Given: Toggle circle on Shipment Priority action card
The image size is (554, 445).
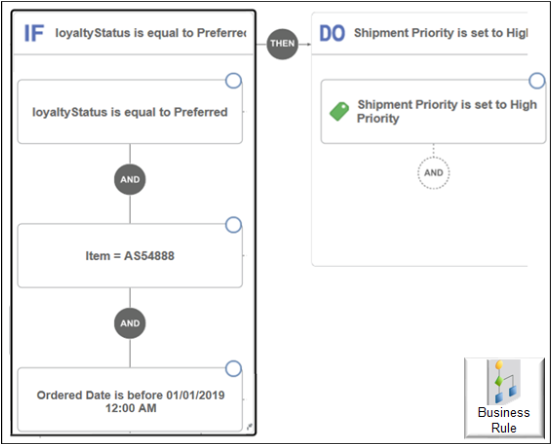Looking at the screenshot, I should click(x=537, y=81).
